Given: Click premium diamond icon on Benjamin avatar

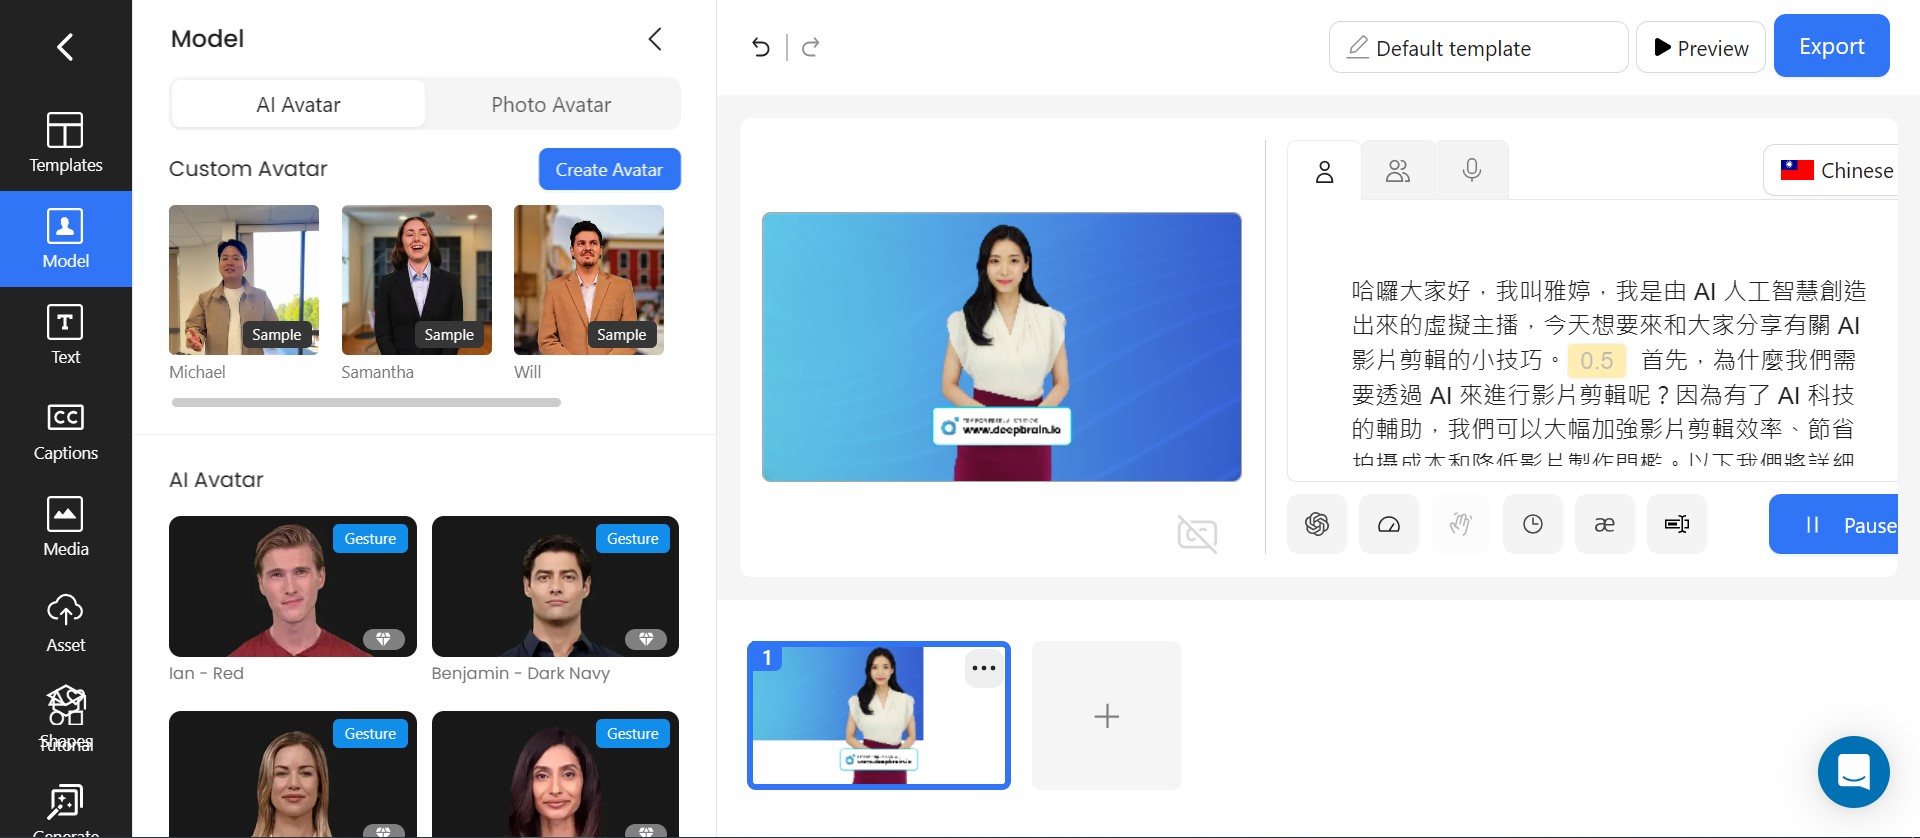Looking at the screenshot, I should pyautogui.click(x=646, y=638).
